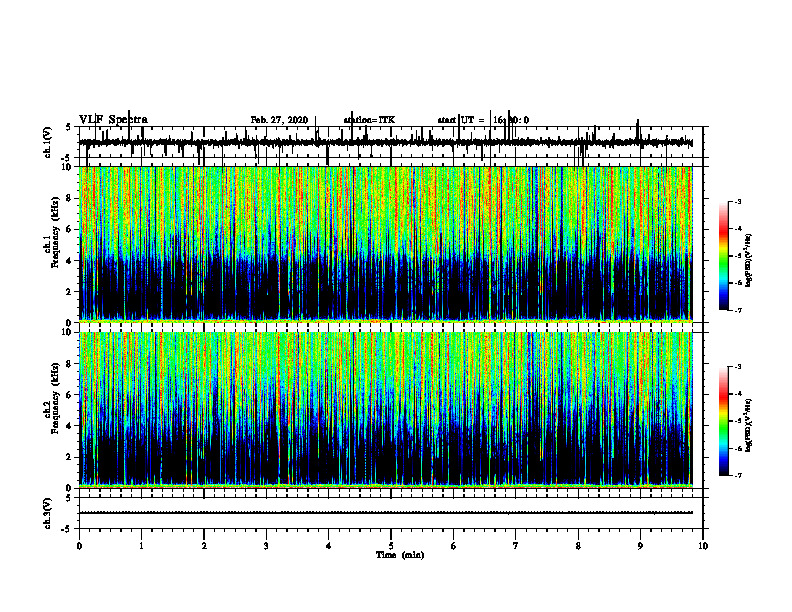Click time axis tick label "8"
Screen dimensions: 792x612
pyautogui.click(x=578, y=546)
